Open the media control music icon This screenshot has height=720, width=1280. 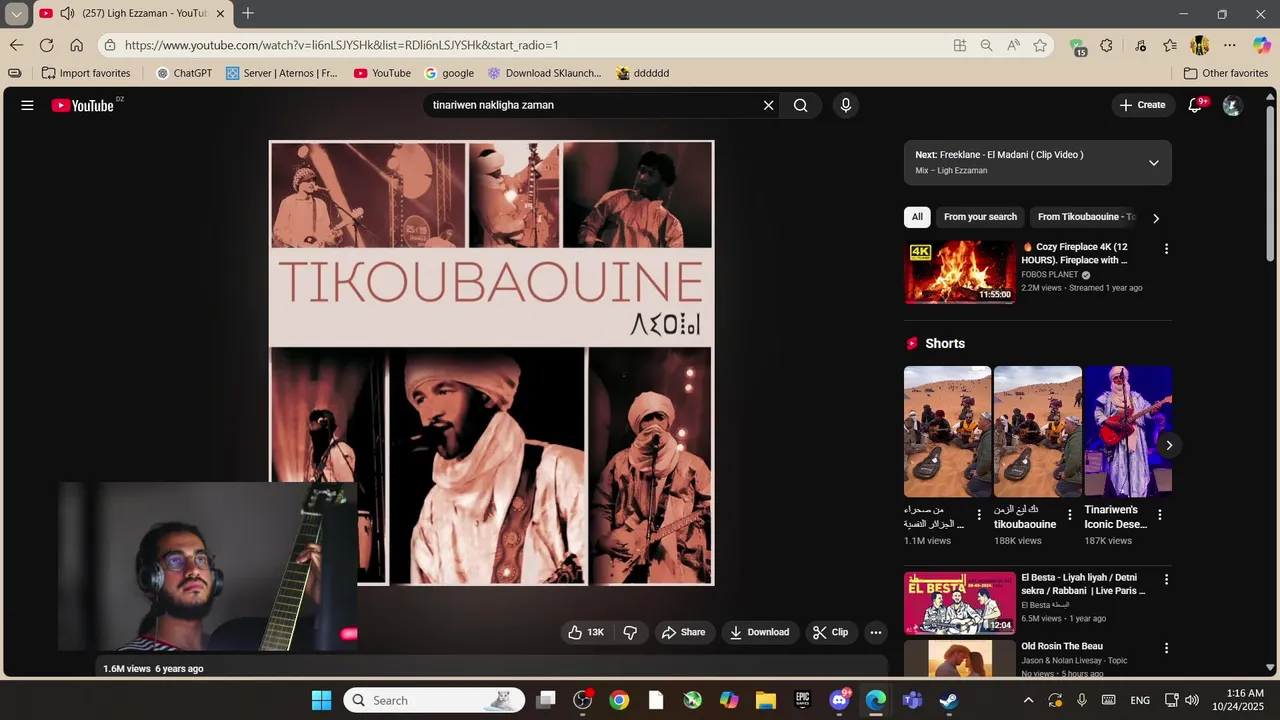click(x=1141, y=45)
